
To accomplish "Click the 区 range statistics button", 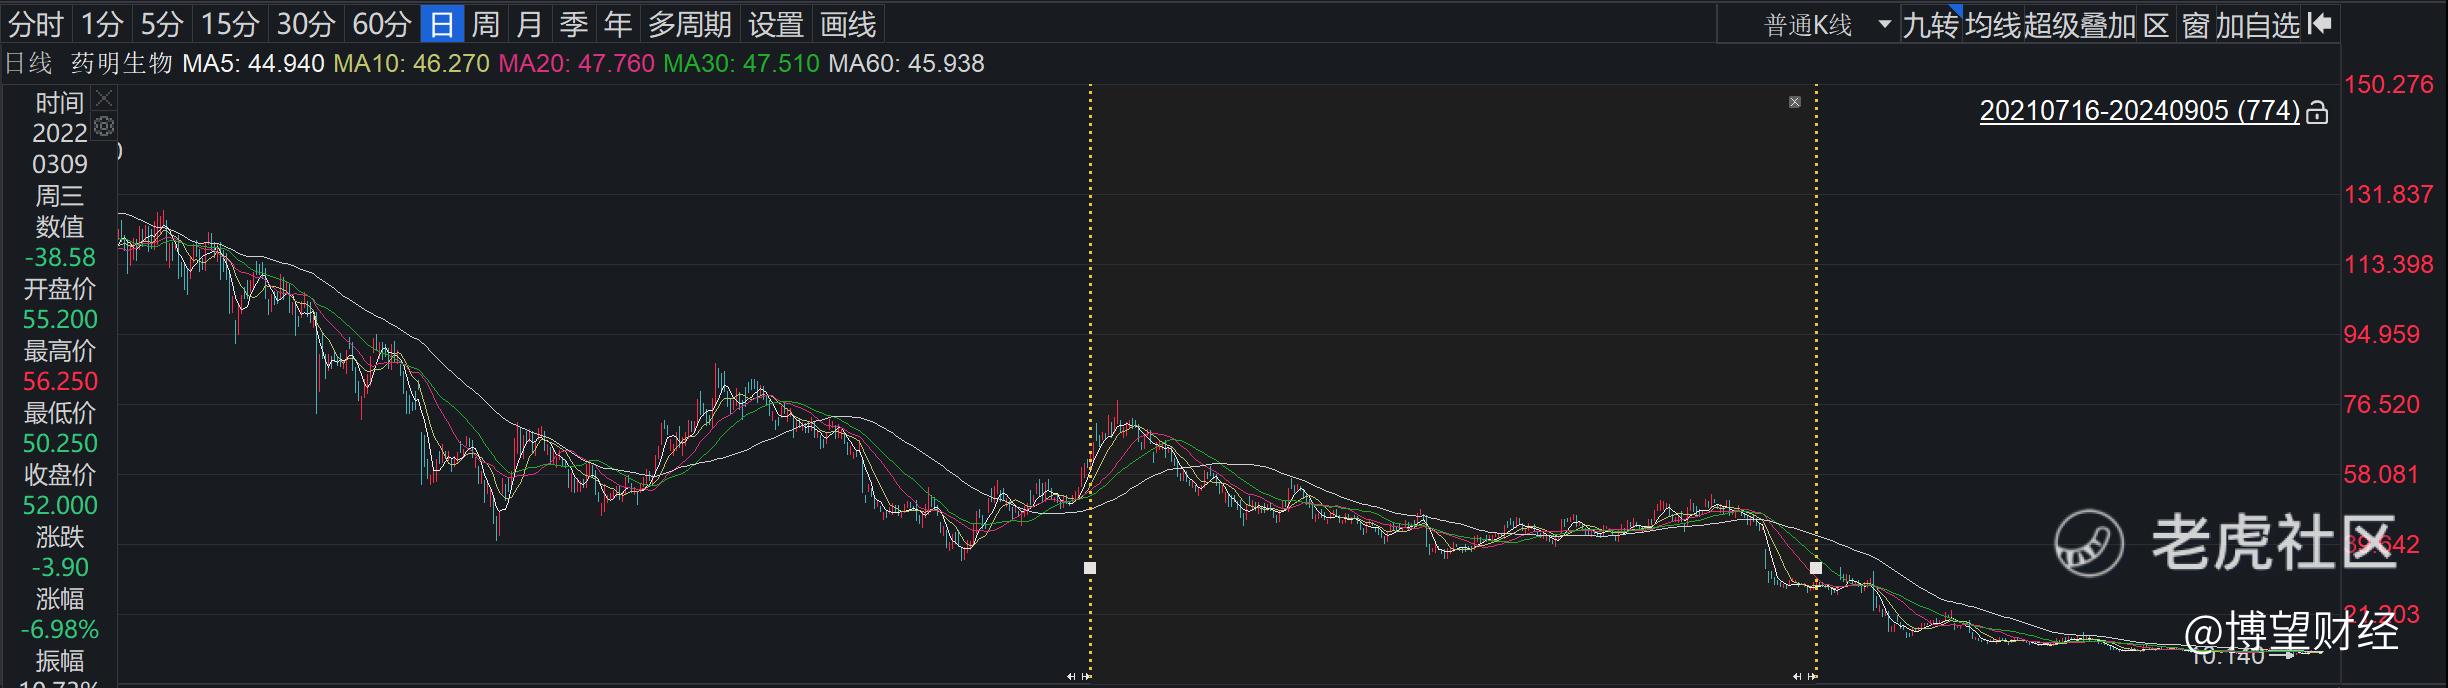I will point(2156,25).
